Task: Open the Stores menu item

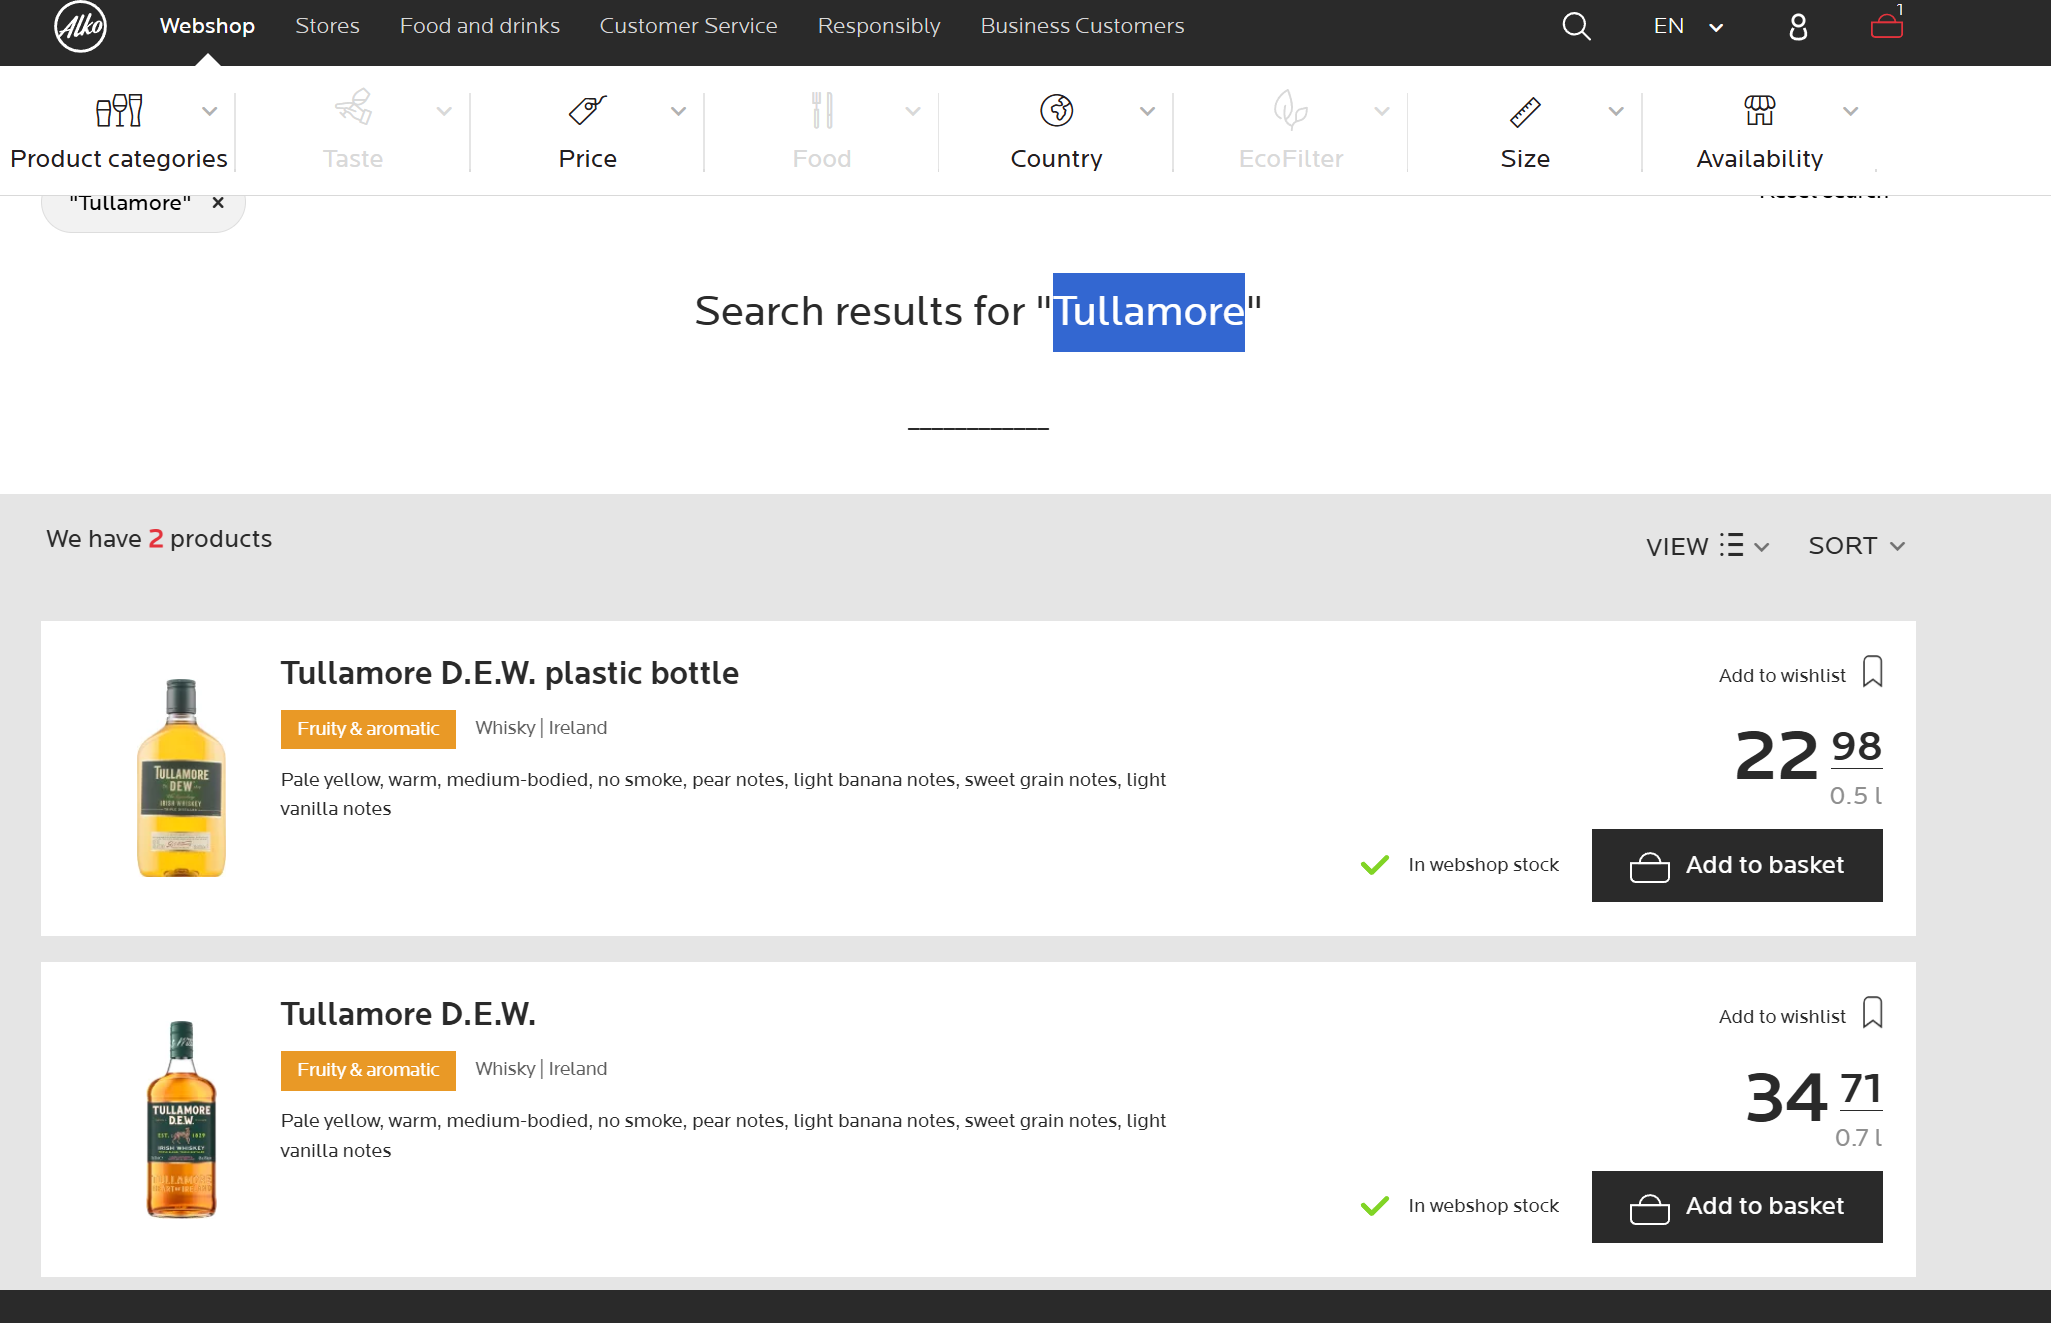Action: (x=327, y=26)
